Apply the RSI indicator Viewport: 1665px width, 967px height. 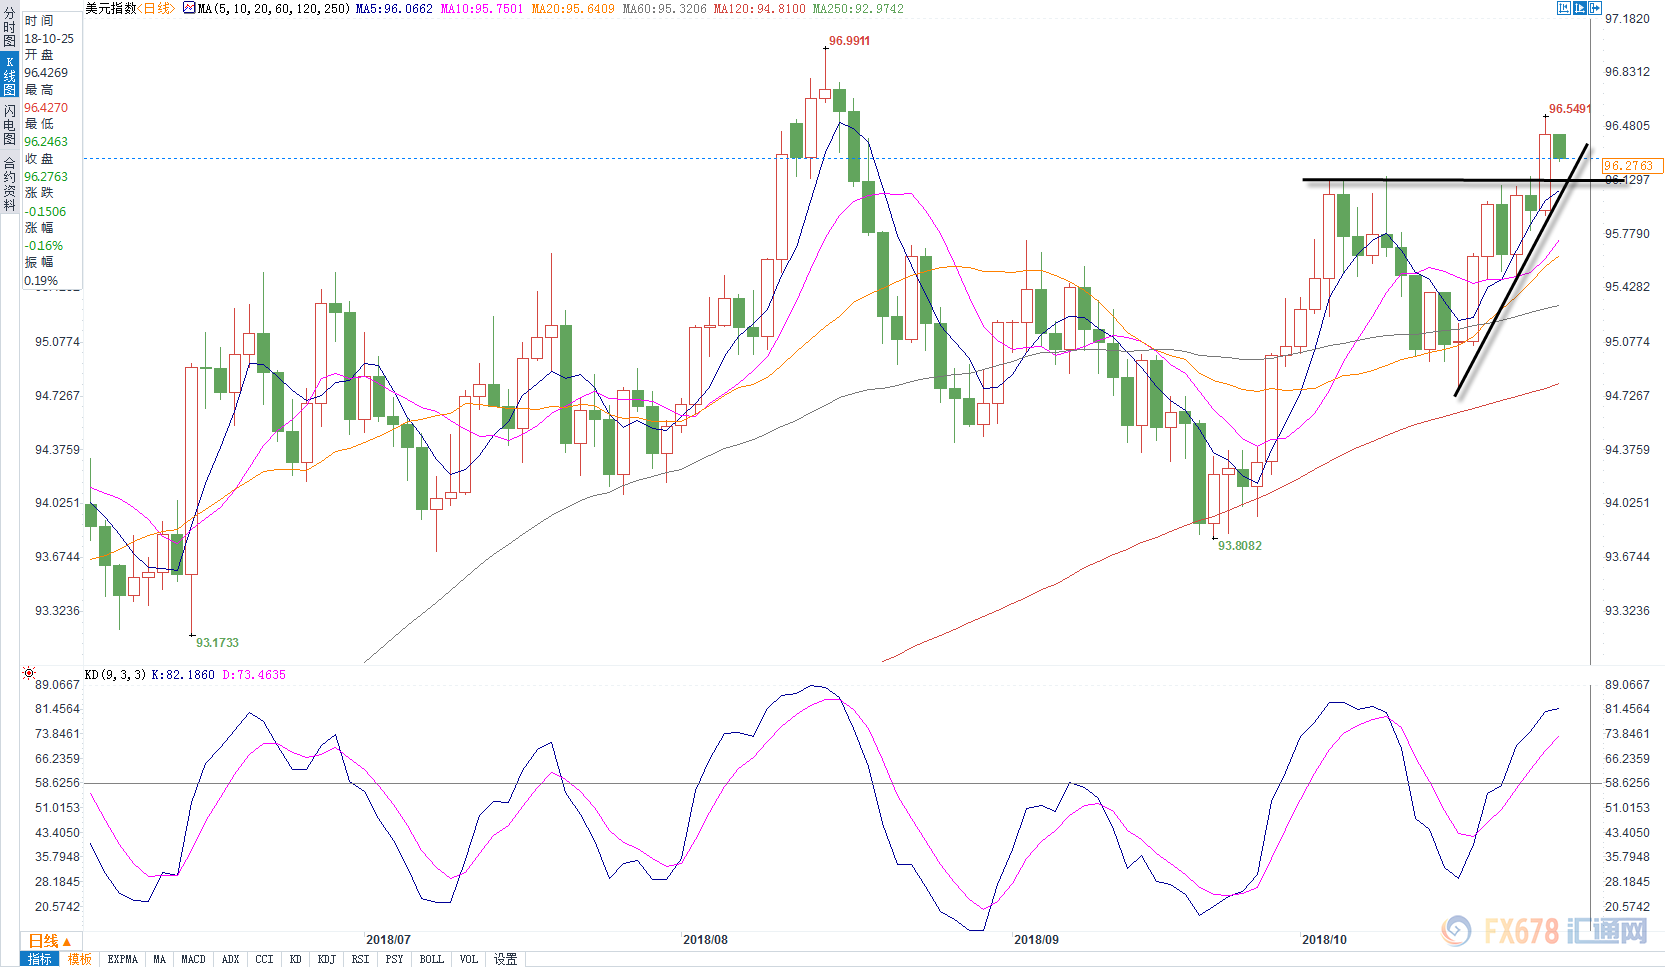pyautogui.click(x=361, y=959)
